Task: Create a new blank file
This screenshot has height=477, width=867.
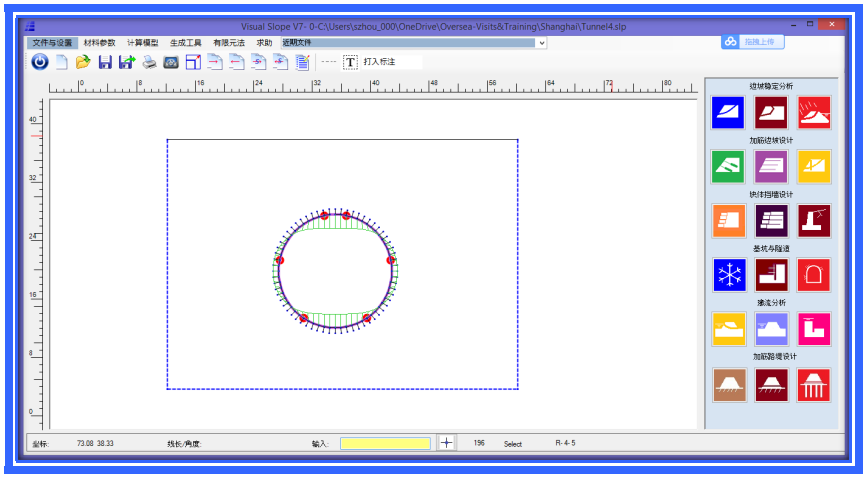Action: click(62, 62)
